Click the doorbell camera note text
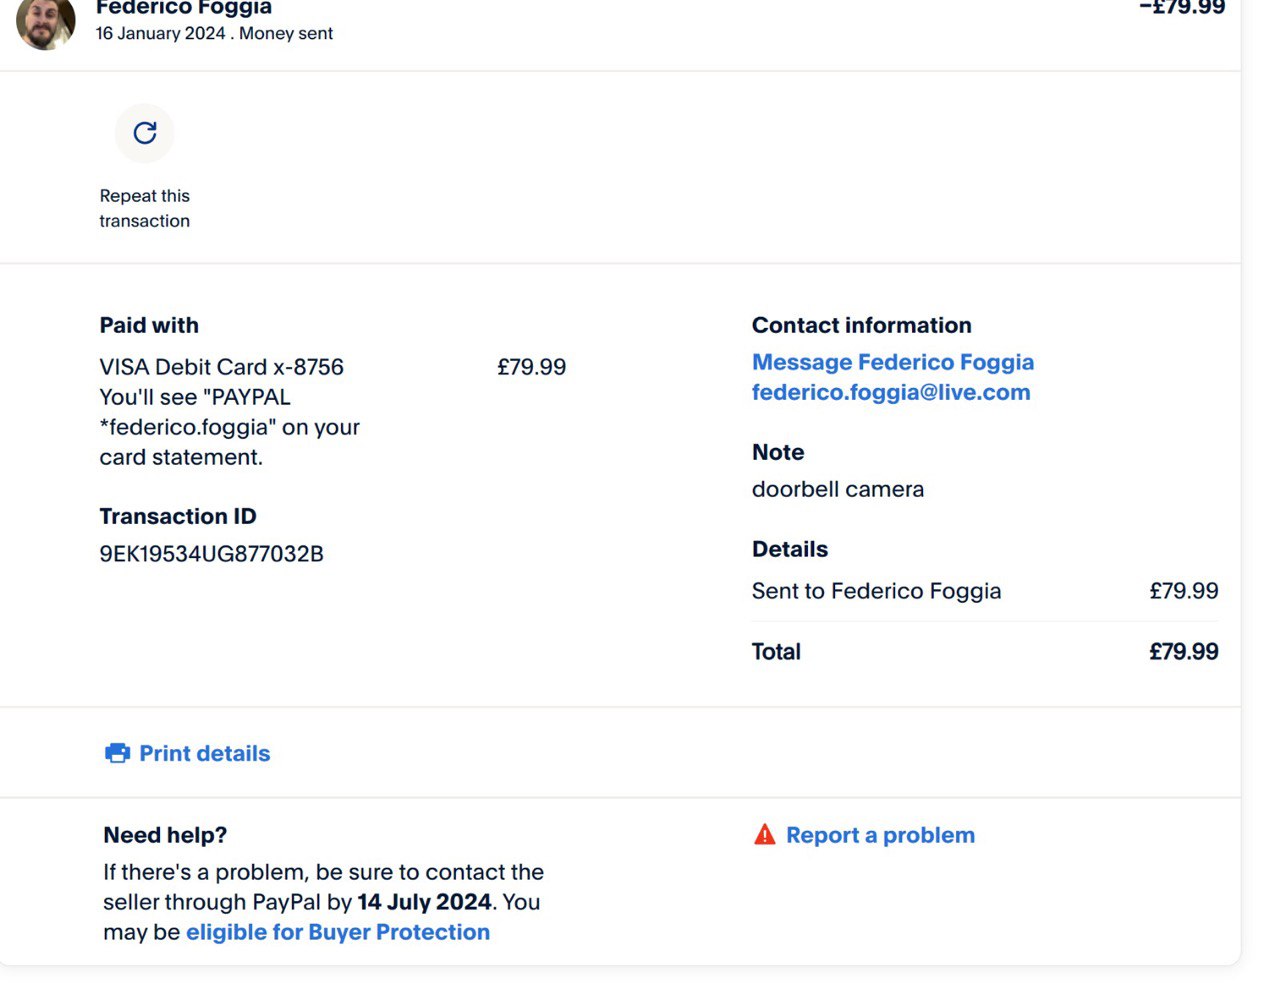 click(837, 489)
